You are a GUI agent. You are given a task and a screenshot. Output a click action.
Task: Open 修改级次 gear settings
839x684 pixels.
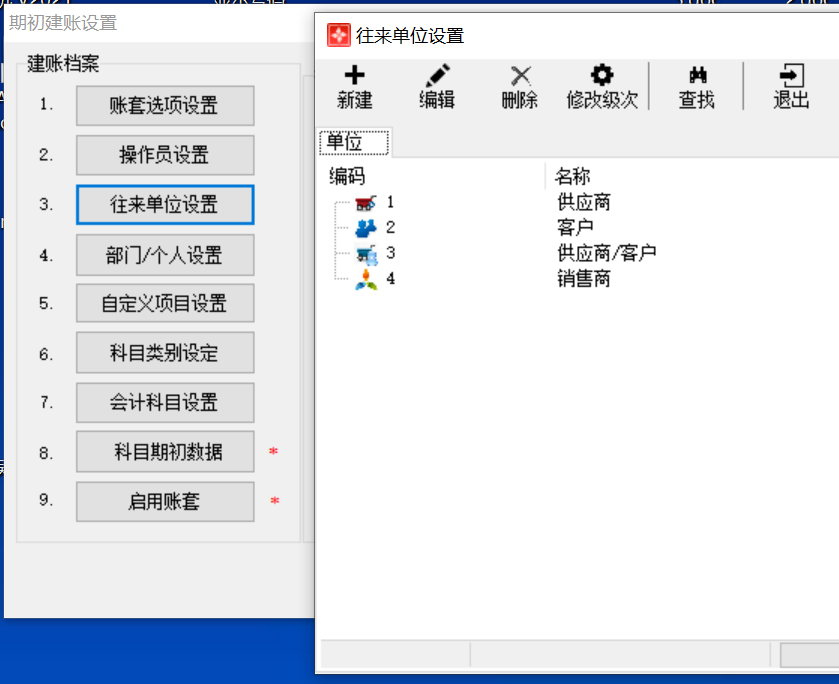(x=601, y=76)
